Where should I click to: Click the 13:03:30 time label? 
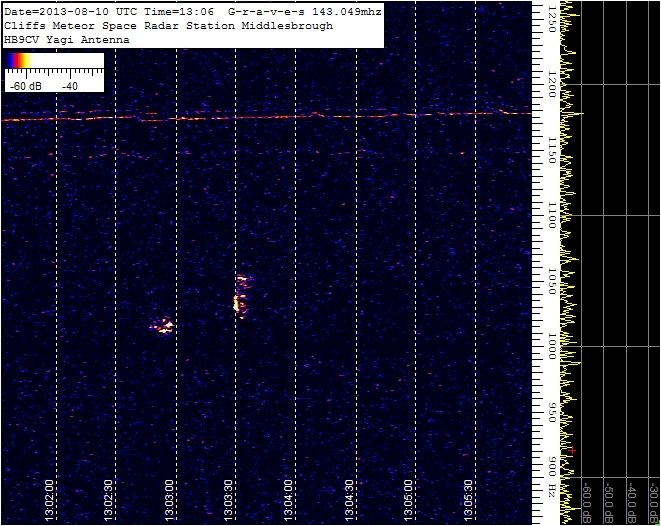point(228,500)
